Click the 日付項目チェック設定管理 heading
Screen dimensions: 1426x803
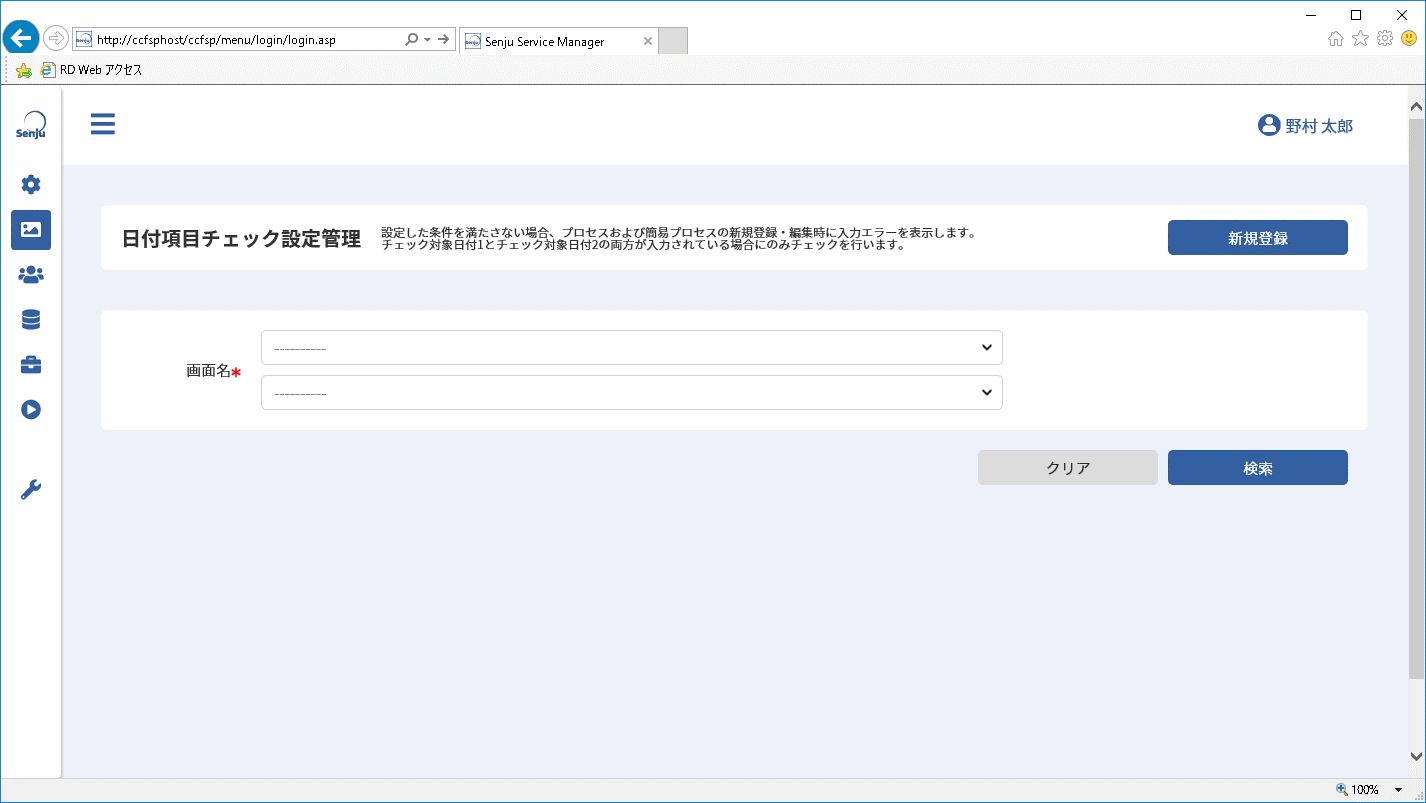coord(241,239)
